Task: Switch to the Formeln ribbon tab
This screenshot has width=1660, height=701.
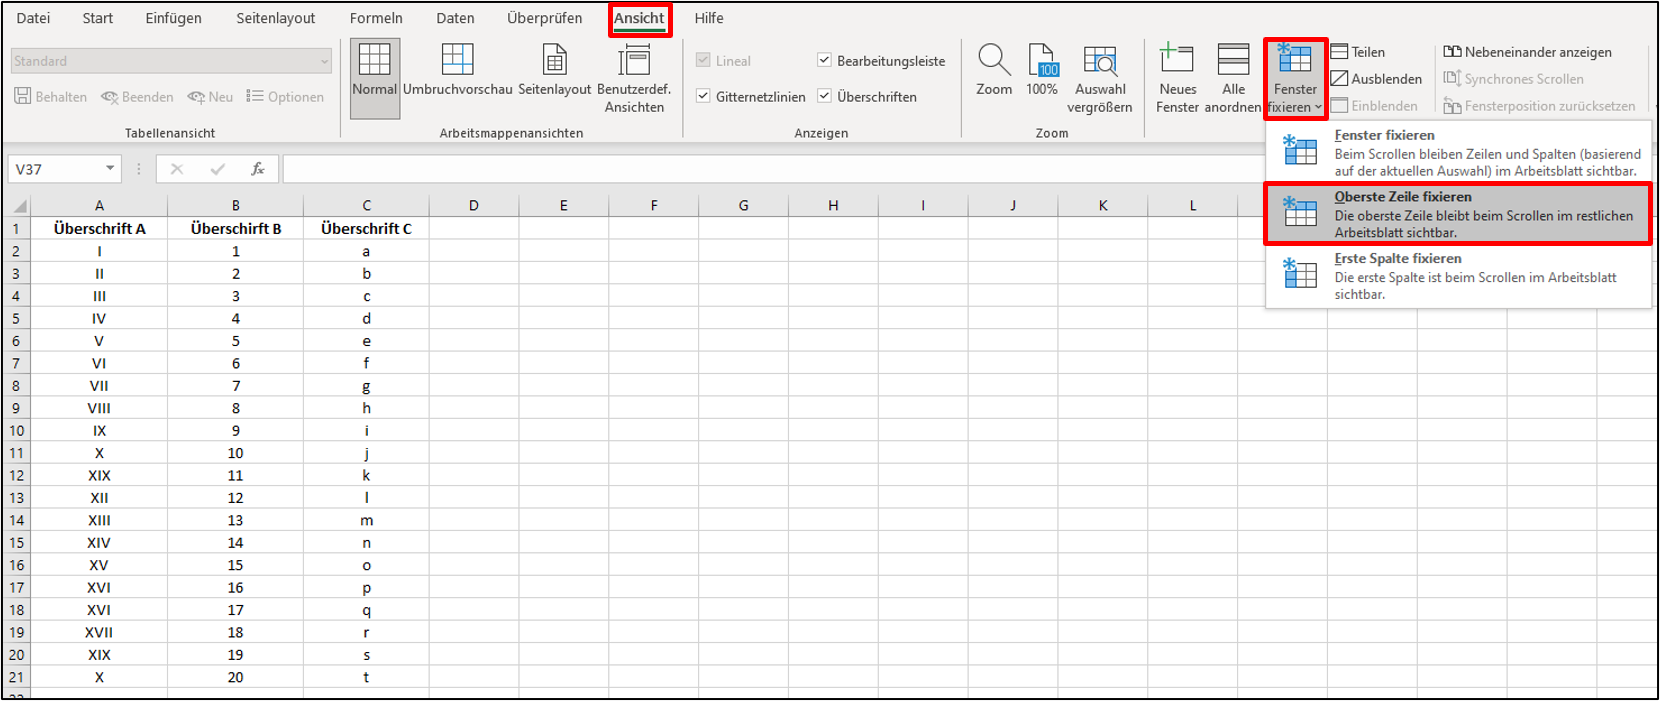Action: click(x=376, y=18)
